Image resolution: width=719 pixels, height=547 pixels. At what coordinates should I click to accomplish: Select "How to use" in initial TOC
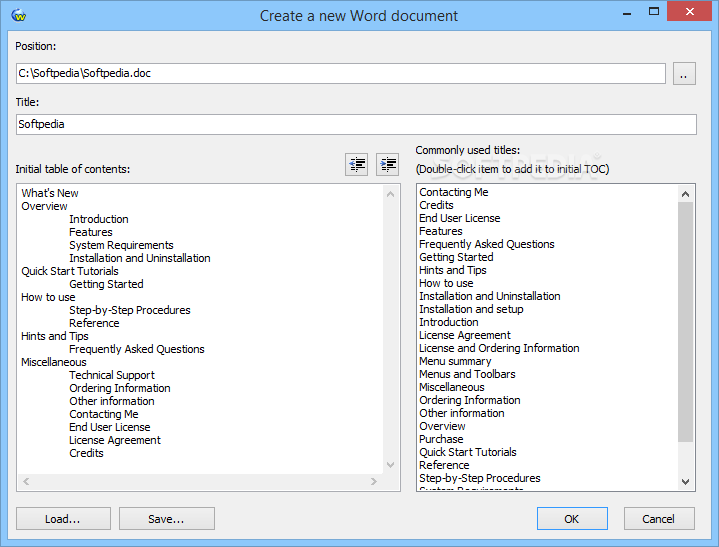[48, 297]
